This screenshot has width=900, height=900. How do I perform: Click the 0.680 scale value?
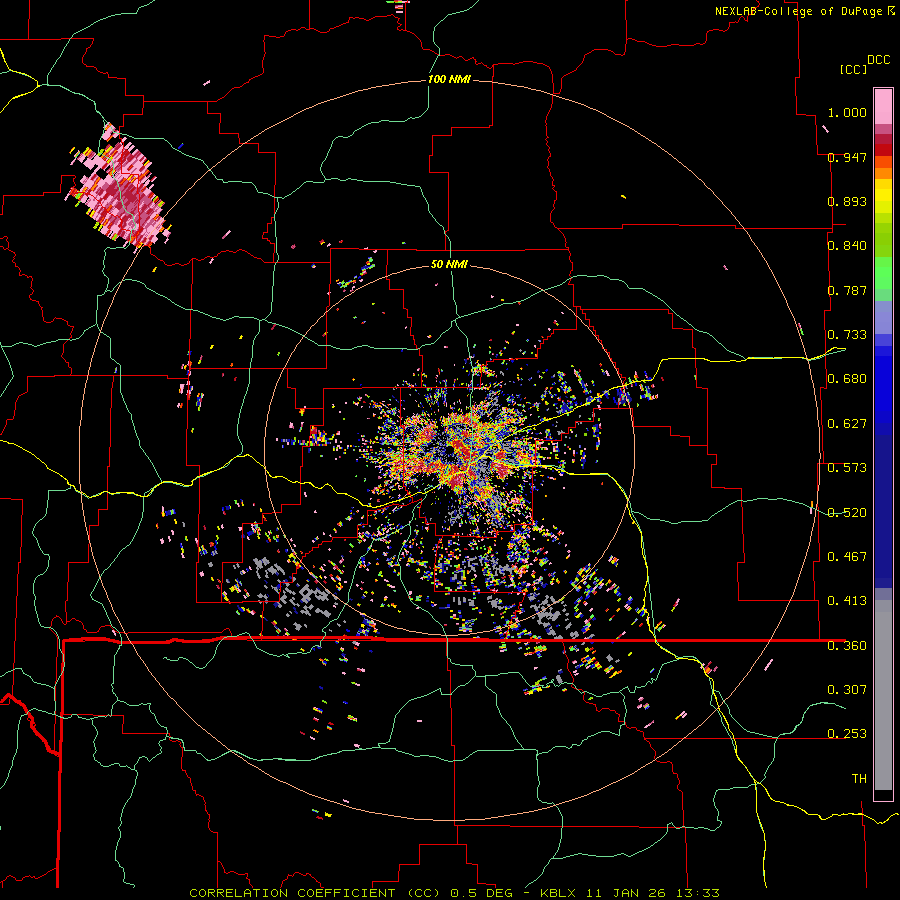(x=847, y=379)
